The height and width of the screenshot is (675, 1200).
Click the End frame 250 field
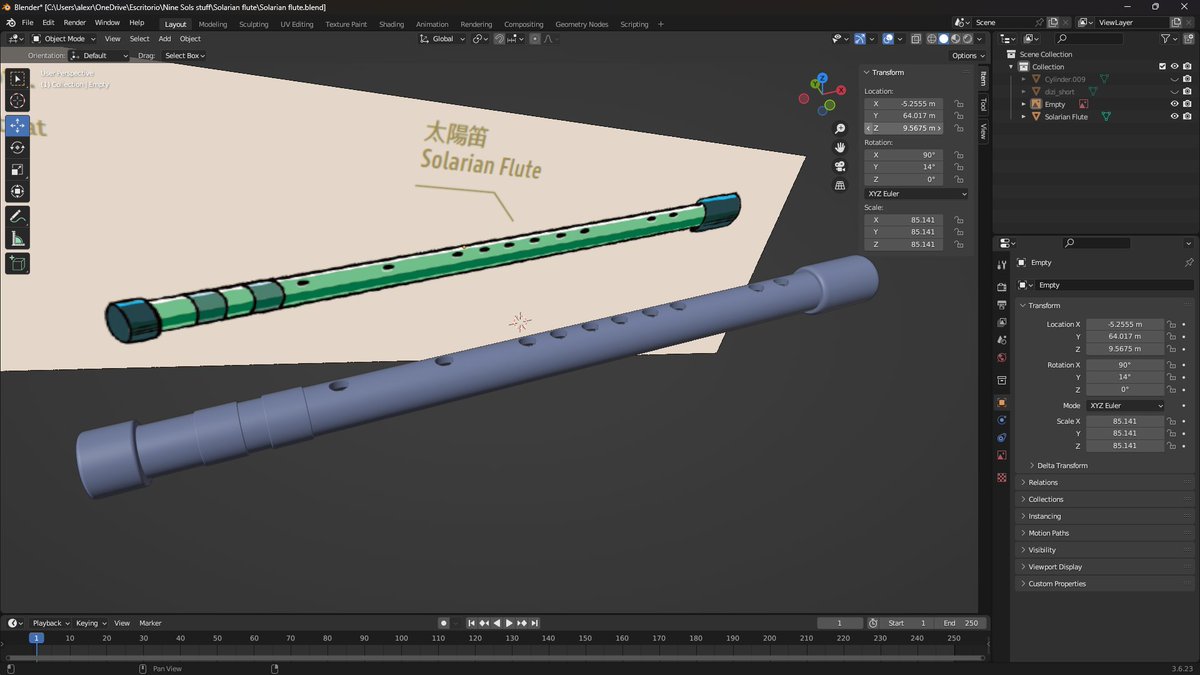(961, 623)
